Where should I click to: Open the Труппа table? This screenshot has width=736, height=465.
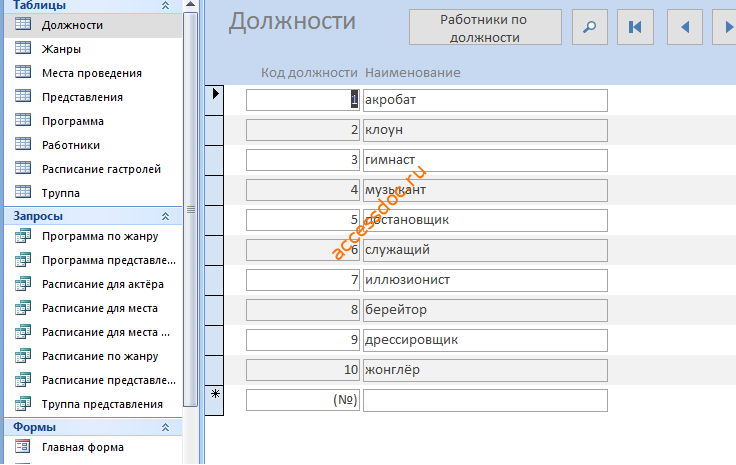pos(61,193)
